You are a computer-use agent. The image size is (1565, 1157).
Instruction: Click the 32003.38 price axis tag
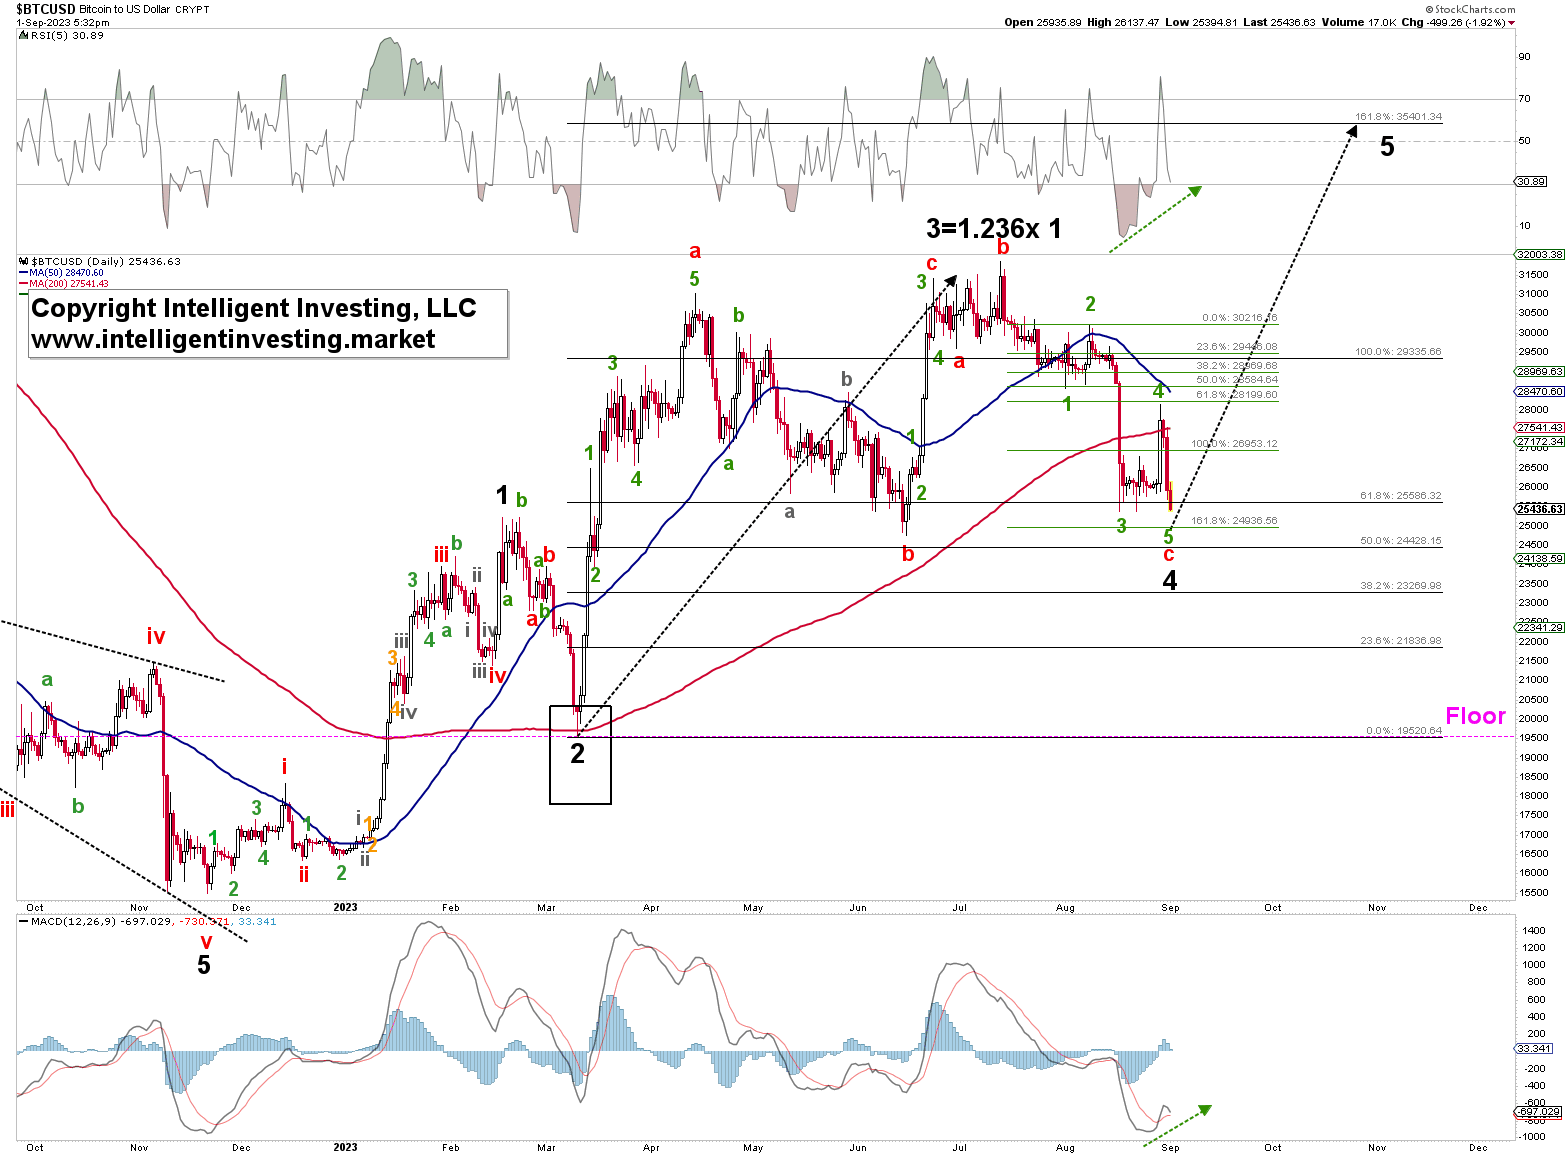[x=1540, y=255]
